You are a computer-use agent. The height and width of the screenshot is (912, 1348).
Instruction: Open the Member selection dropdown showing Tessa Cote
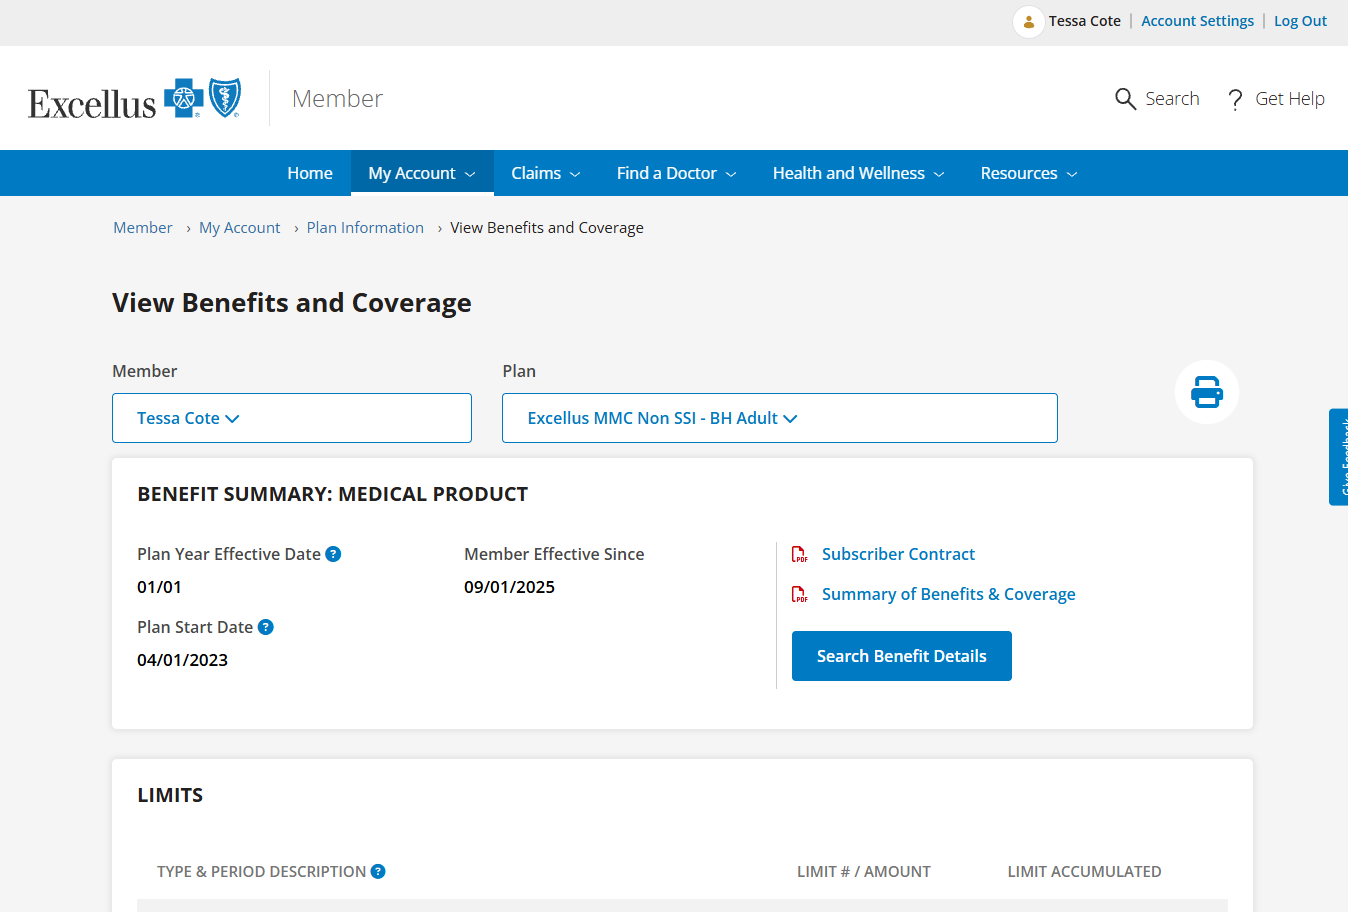click(x=292, y=418)
